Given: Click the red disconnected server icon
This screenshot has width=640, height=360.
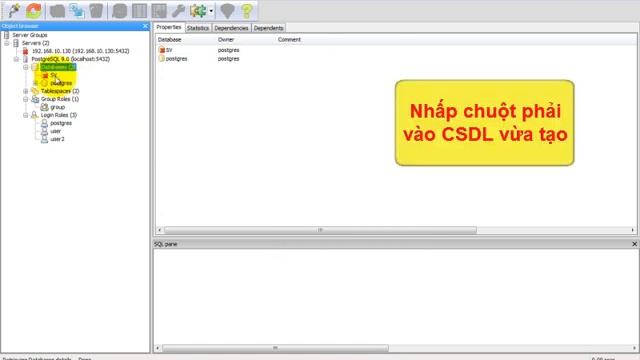Looking at the screenshot, I should pyautogui.click(x=26, y=51).
